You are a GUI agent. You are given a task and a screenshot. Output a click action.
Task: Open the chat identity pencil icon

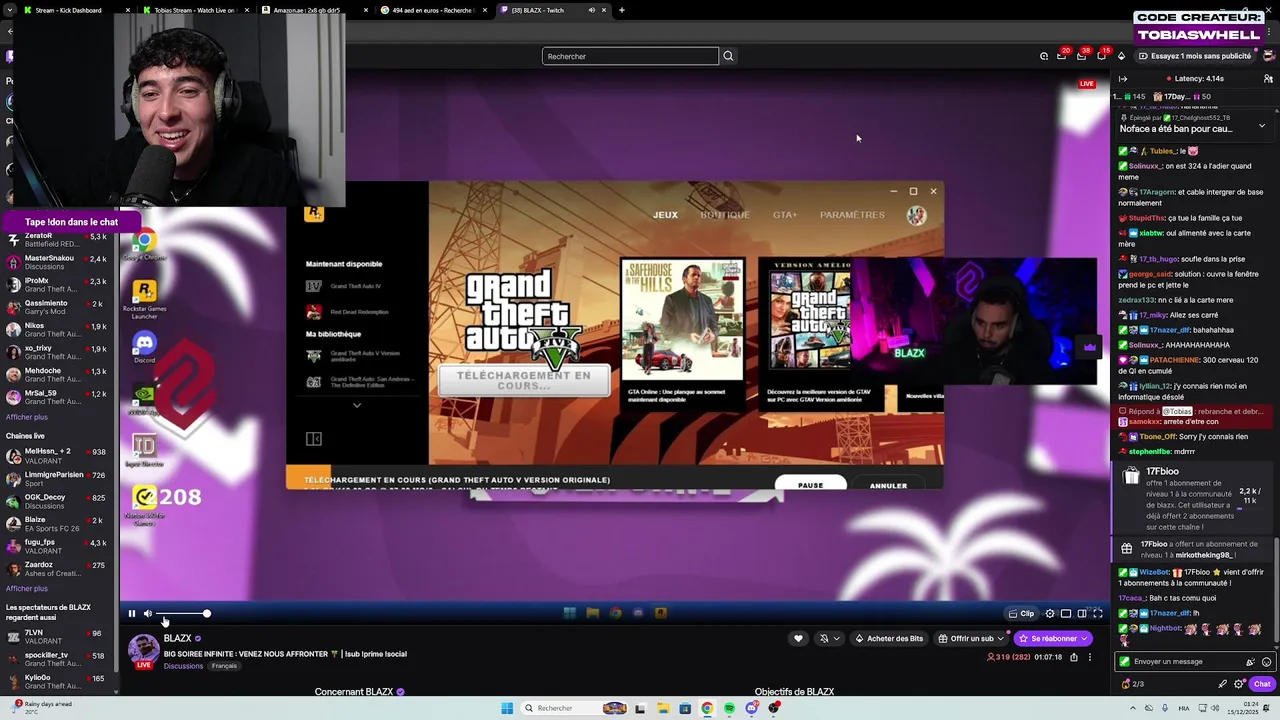tap(1222, 684)
